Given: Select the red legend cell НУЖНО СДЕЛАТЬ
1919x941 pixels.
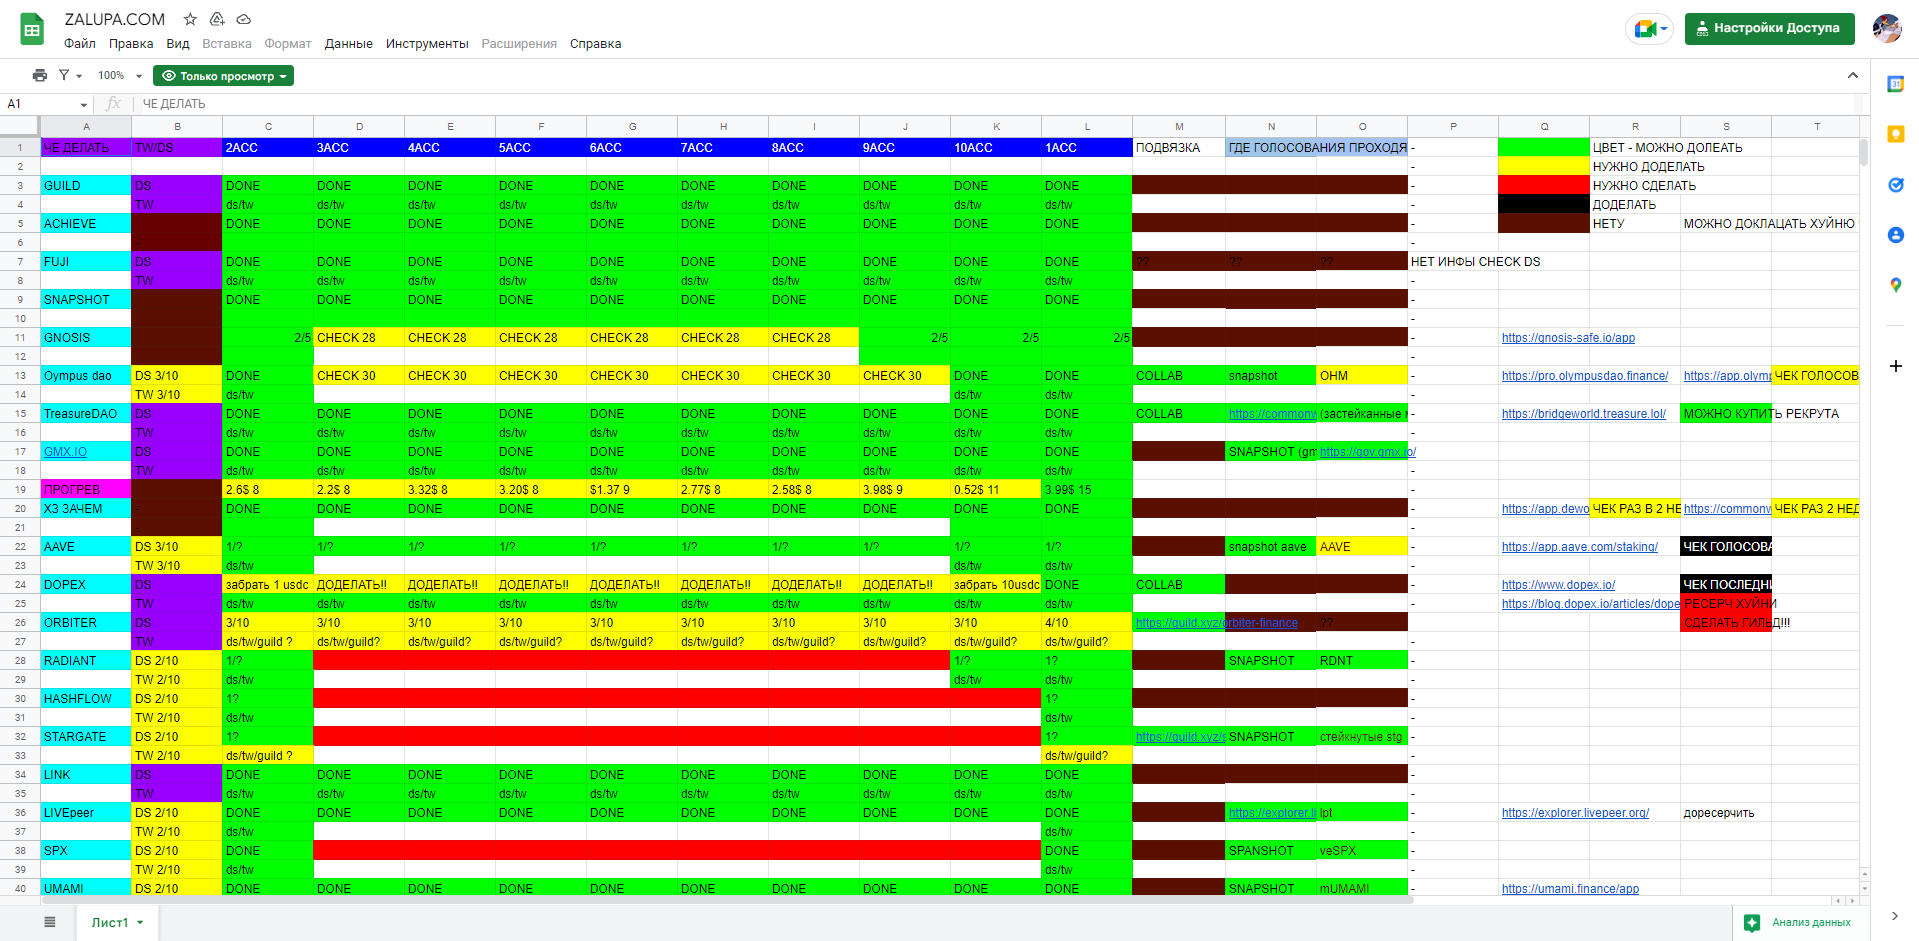Looking at the screenshot, I should pyautogui.click(x=1543, y=186).
